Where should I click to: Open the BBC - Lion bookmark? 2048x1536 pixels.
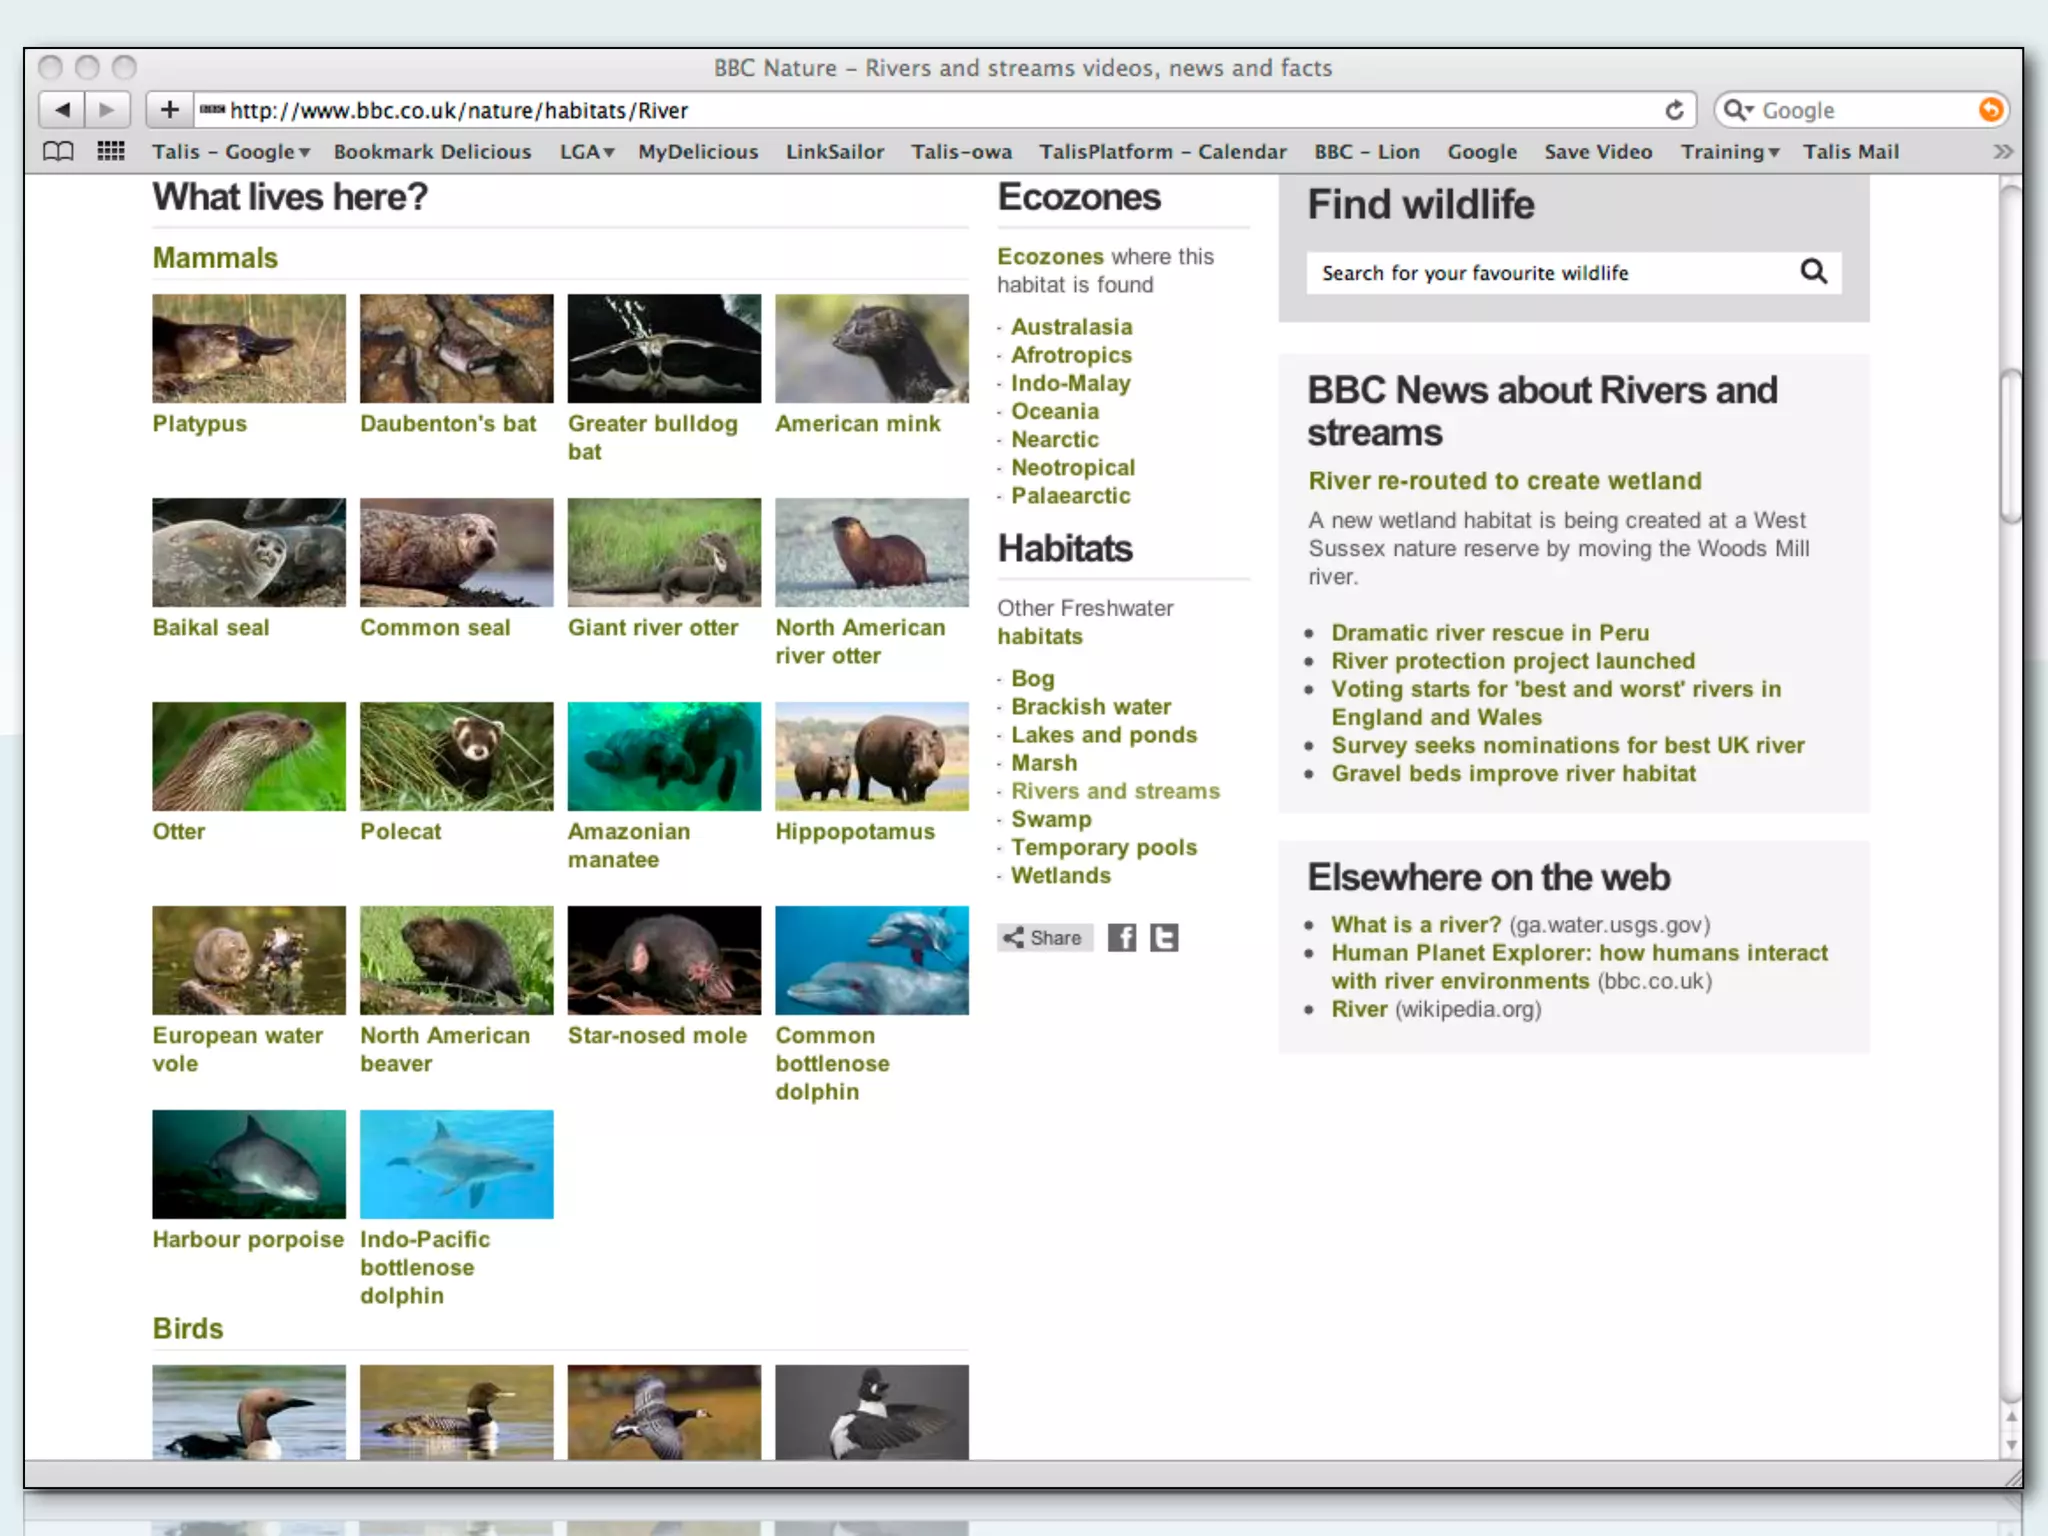(x=1366, y=152)
